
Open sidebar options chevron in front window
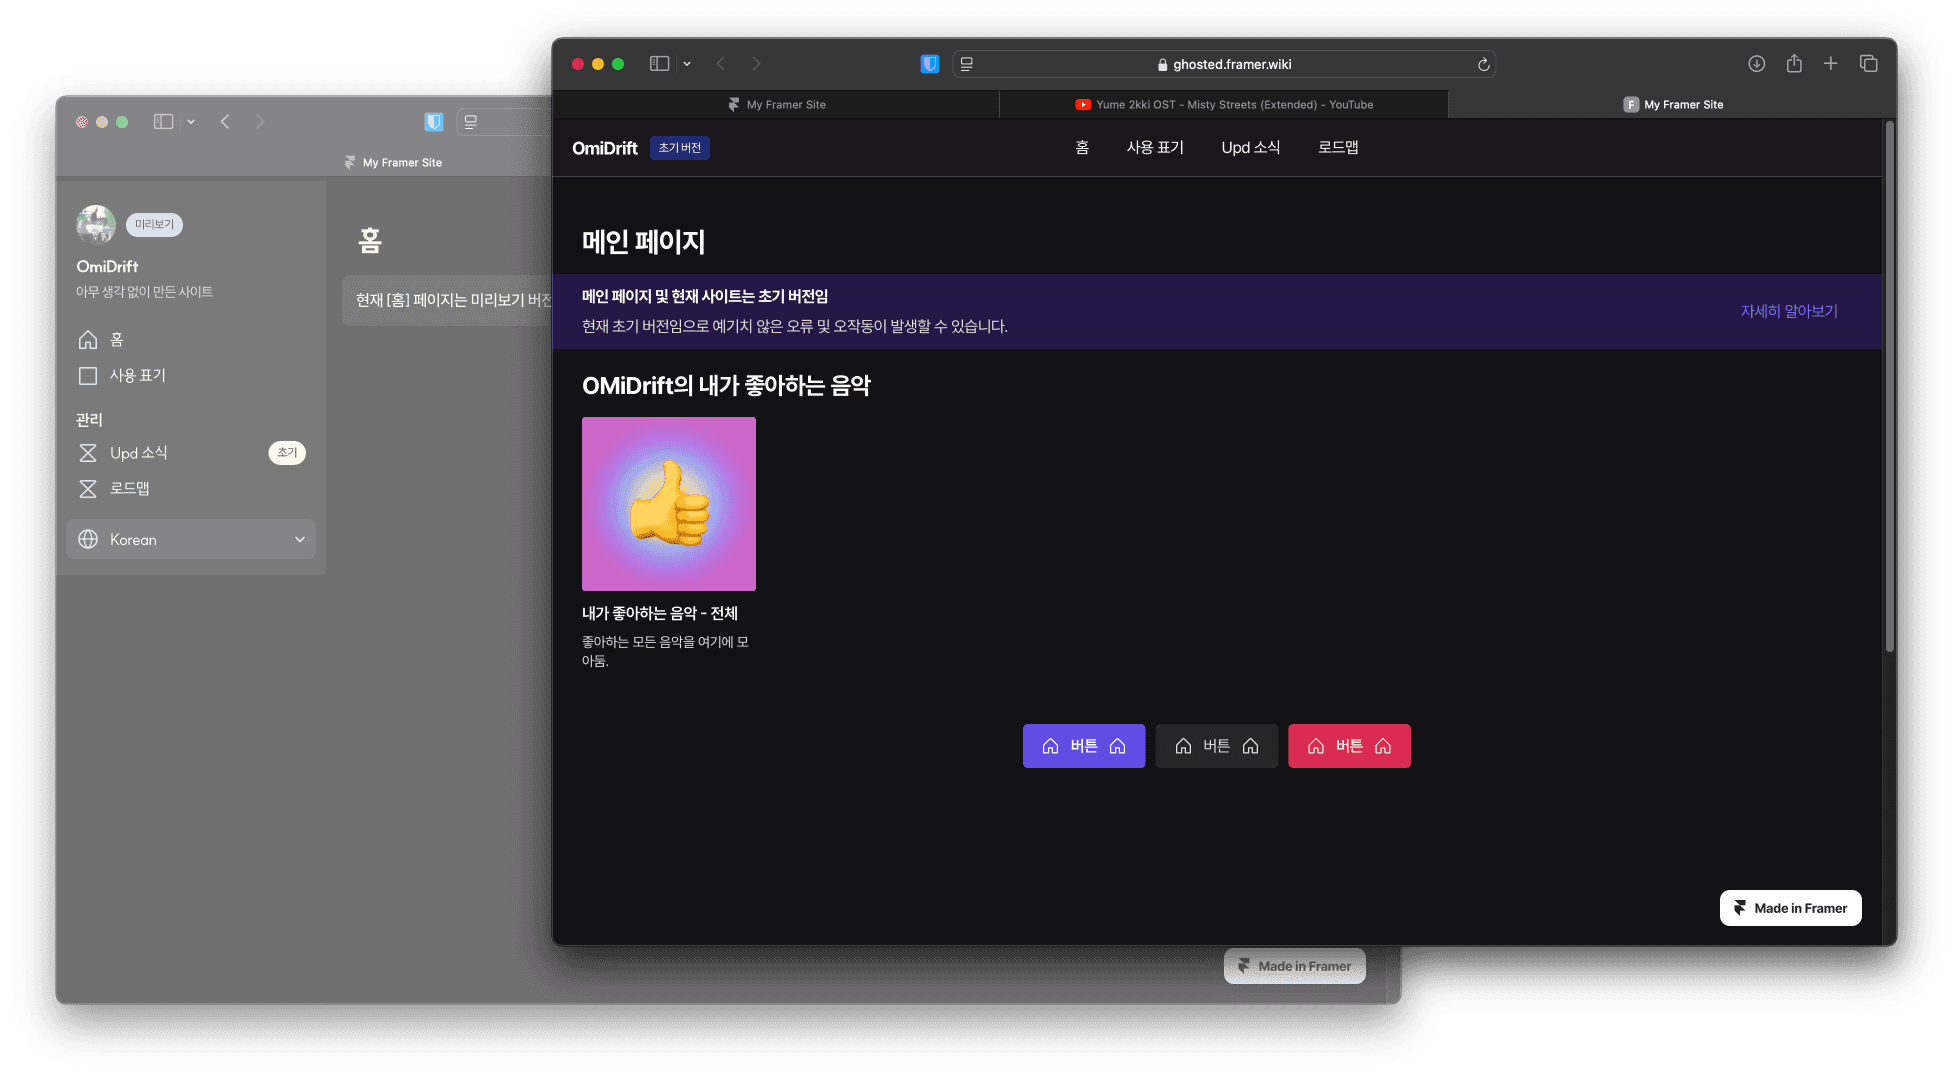pyautogui.click(x=687, y=64)
